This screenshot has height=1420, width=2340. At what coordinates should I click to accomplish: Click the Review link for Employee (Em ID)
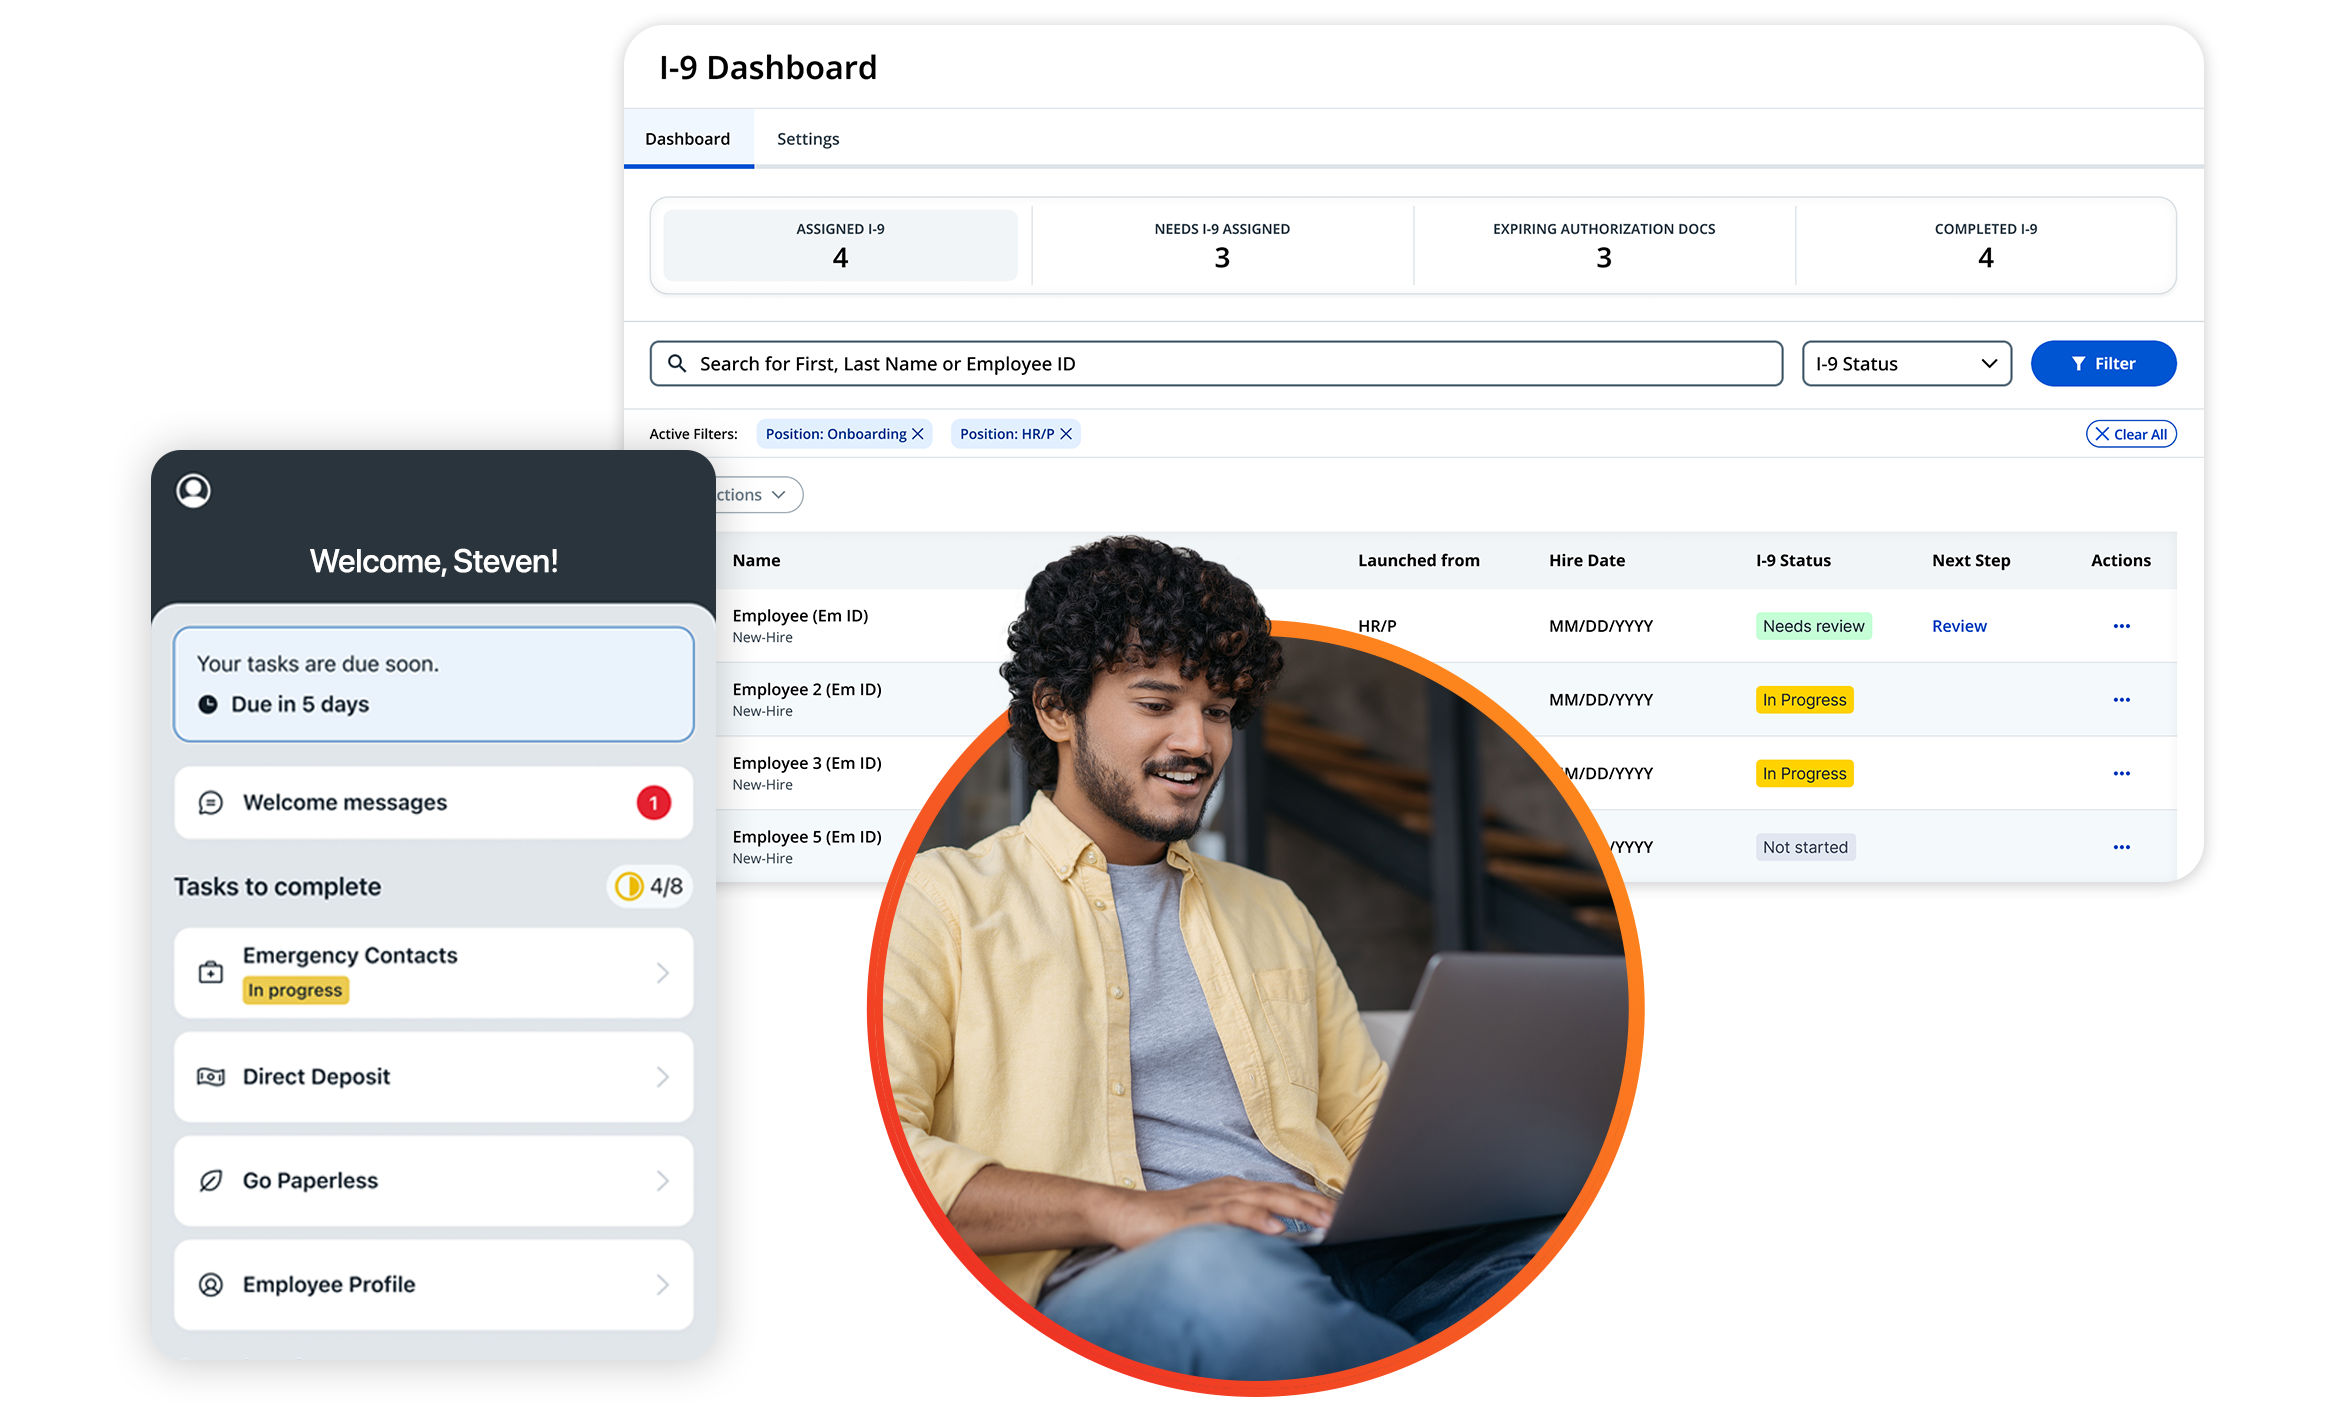click(x=1959, y=626)
